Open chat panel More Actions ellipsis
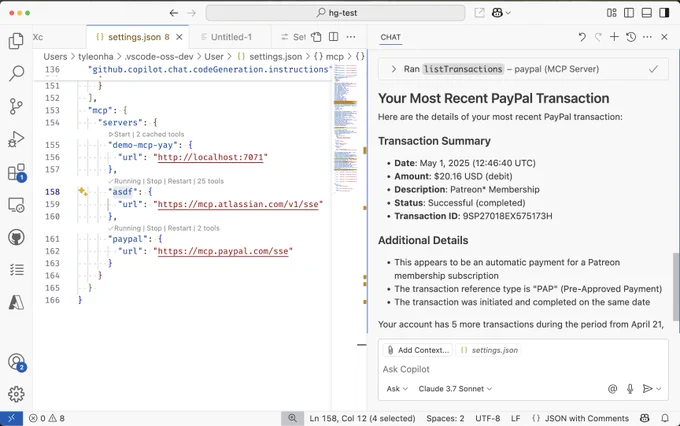The height and width of the screenshot is (426, 680). click(x=647, y=37)
